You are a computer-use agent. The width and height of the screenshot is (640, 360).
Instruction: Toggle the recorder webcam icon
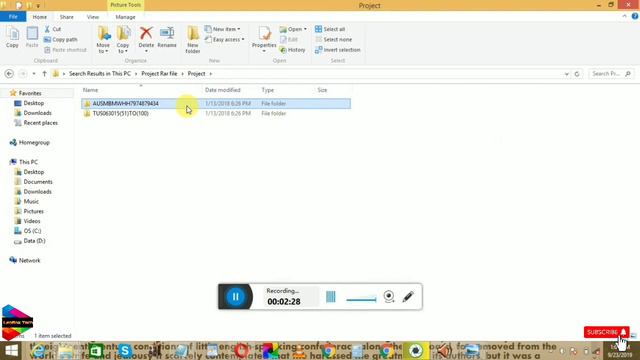pyautogui.click(x=389, y=297)
